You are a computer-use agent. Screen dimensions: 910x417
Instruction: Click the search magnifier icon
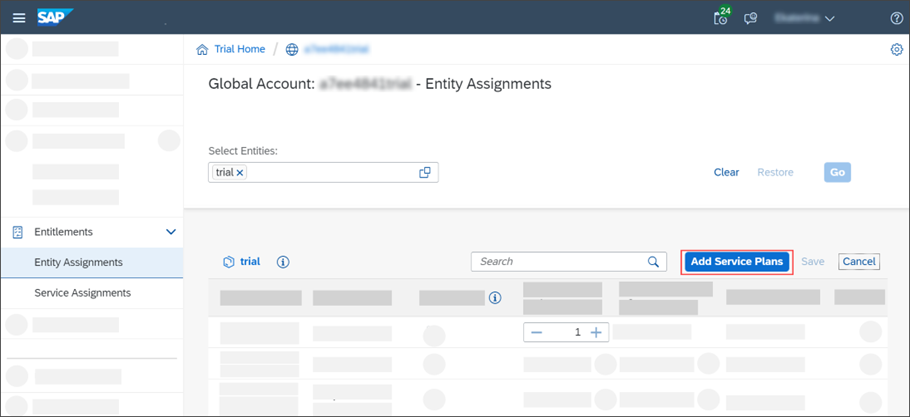[653, 262]
